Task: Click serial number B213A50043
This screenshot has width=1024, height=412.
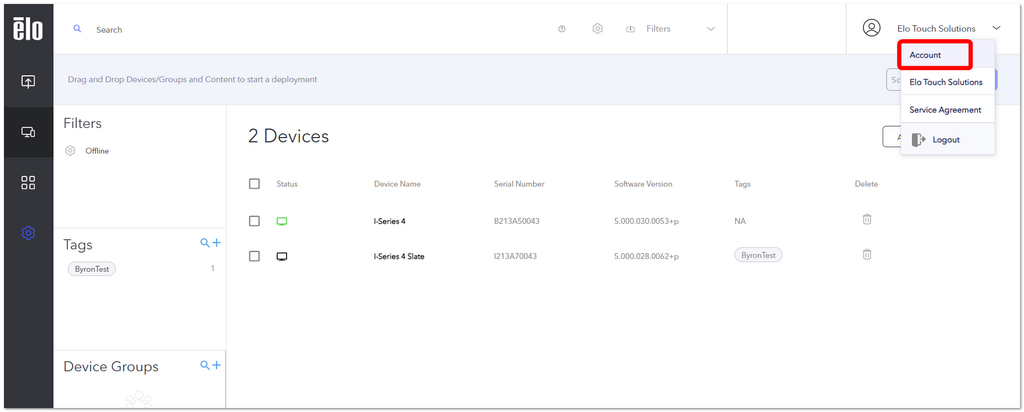Action: tap(517, 221)
